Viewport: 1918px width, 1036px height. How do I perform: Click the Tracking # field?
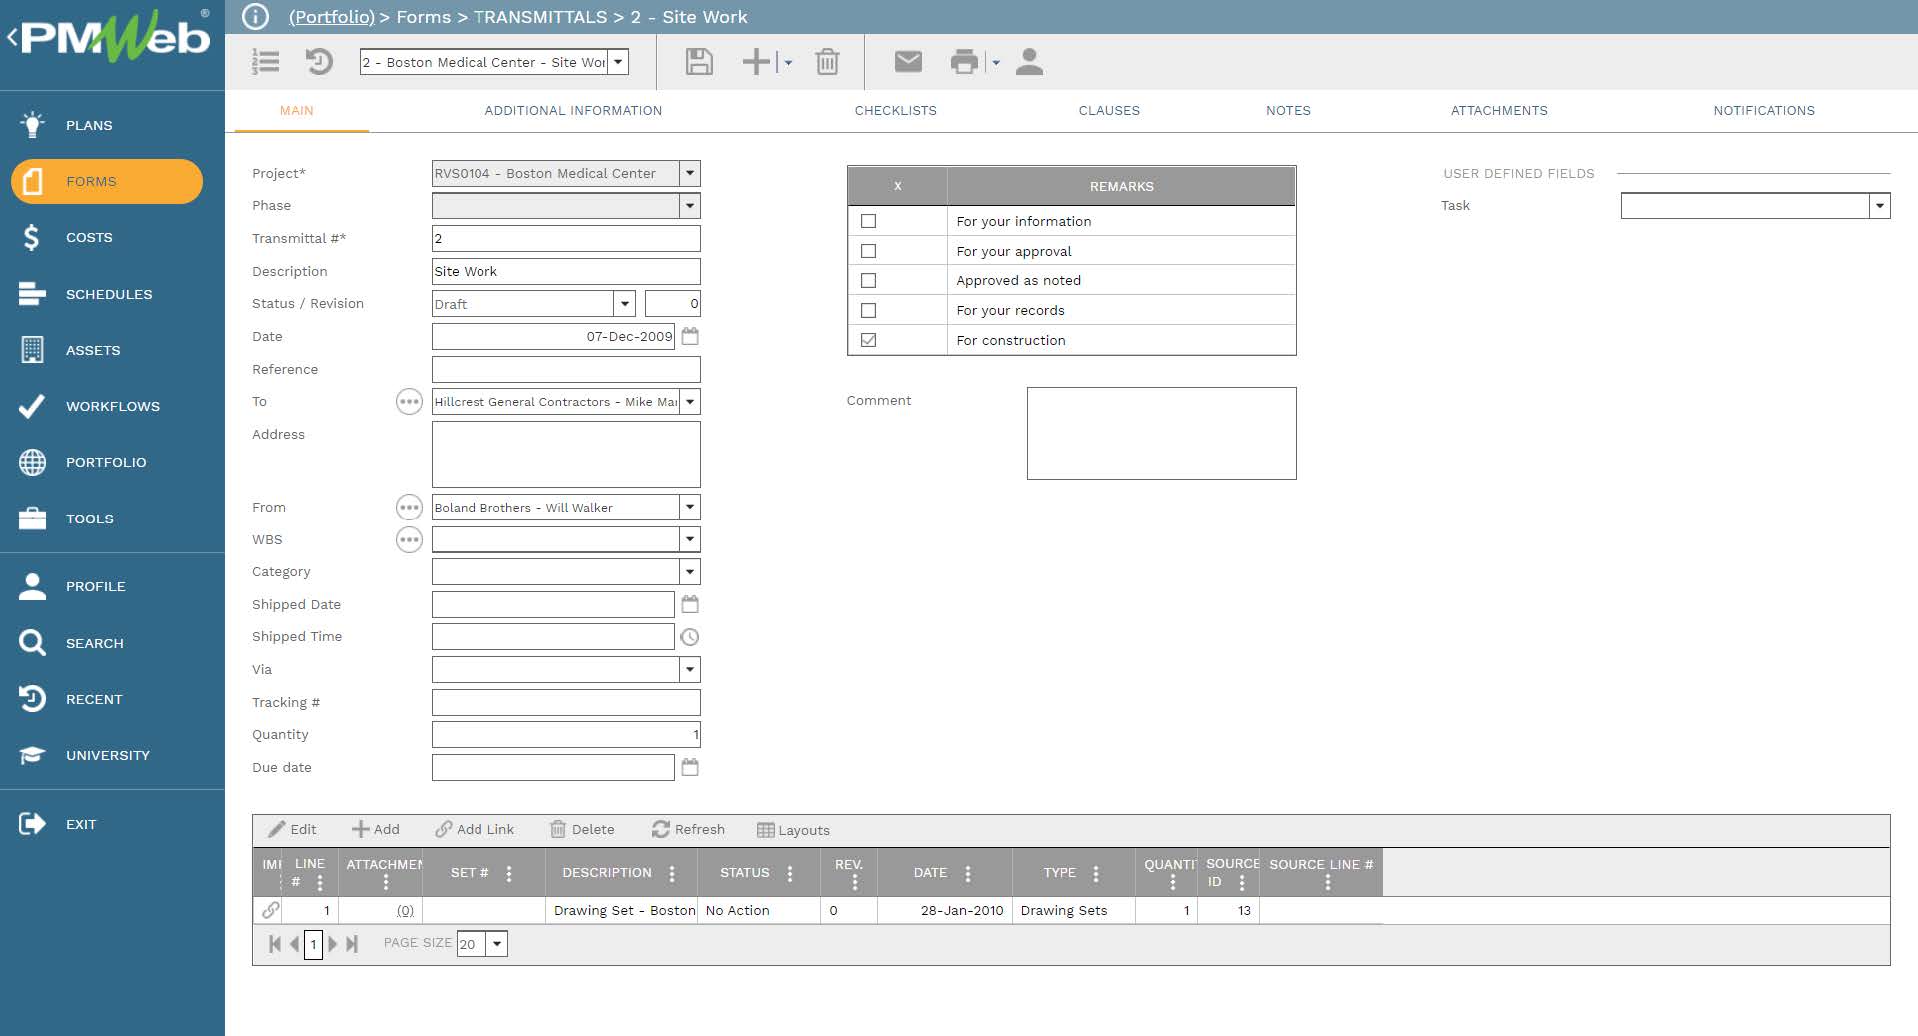(x=566, y=702)
